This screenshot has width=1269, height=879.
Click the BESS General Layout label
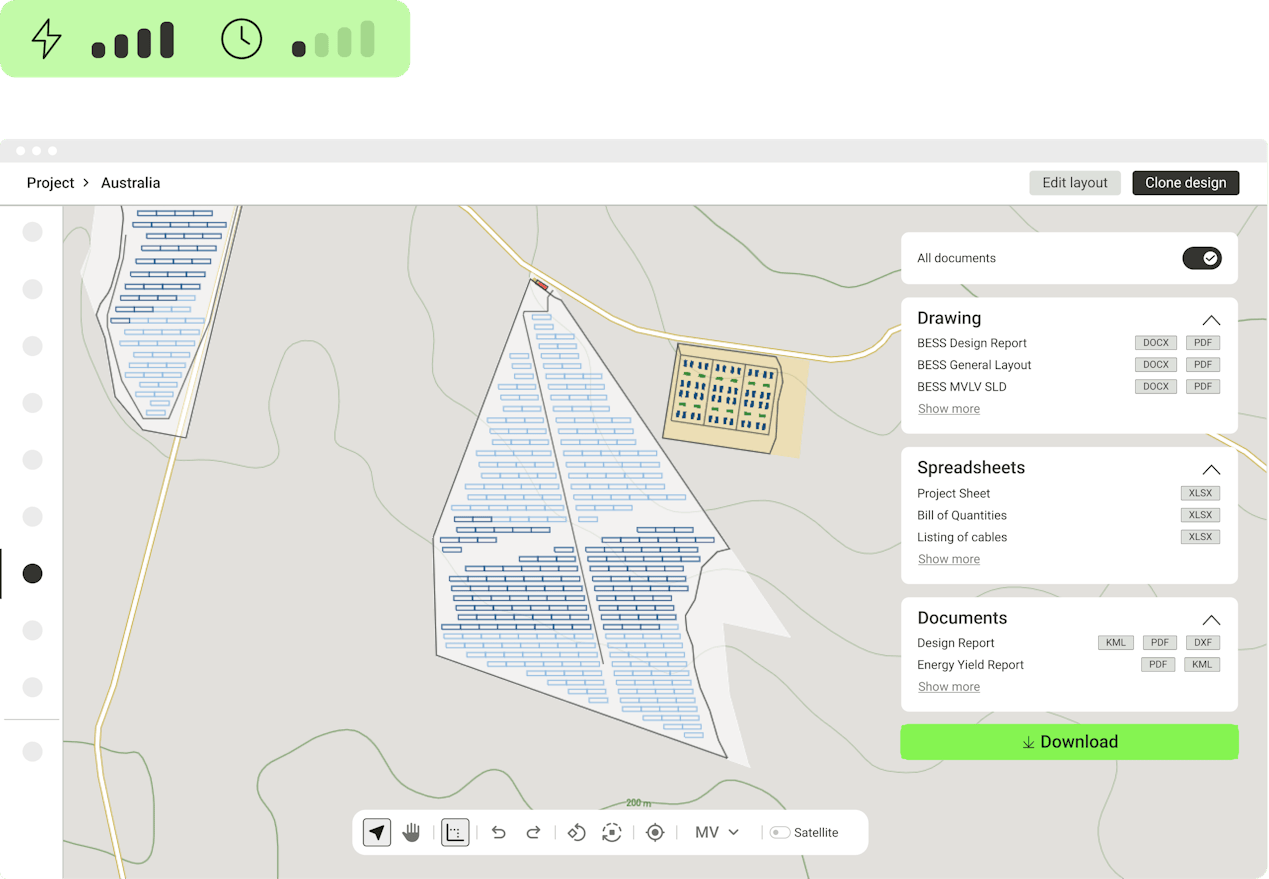click(974, 365)
